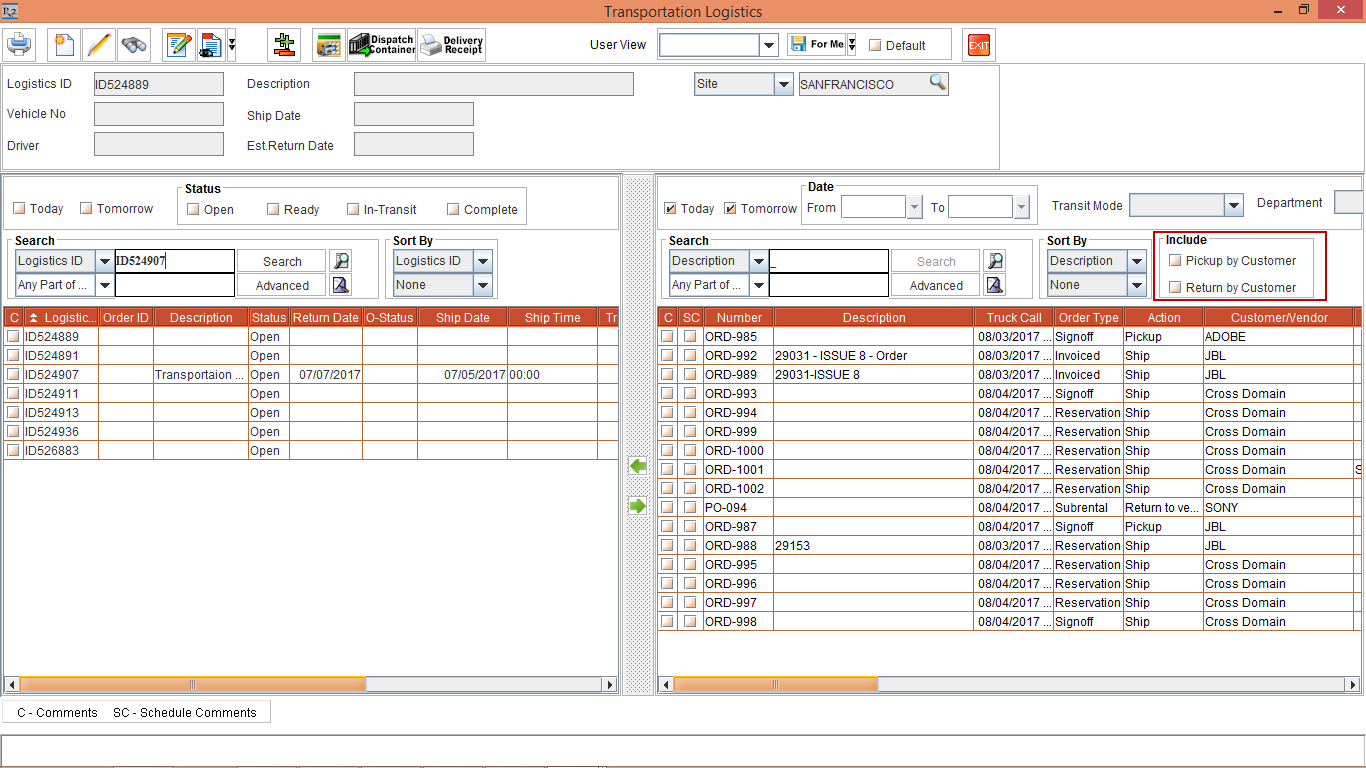
Task: Click the green left transfer arrow
Action: pos(638,466)
